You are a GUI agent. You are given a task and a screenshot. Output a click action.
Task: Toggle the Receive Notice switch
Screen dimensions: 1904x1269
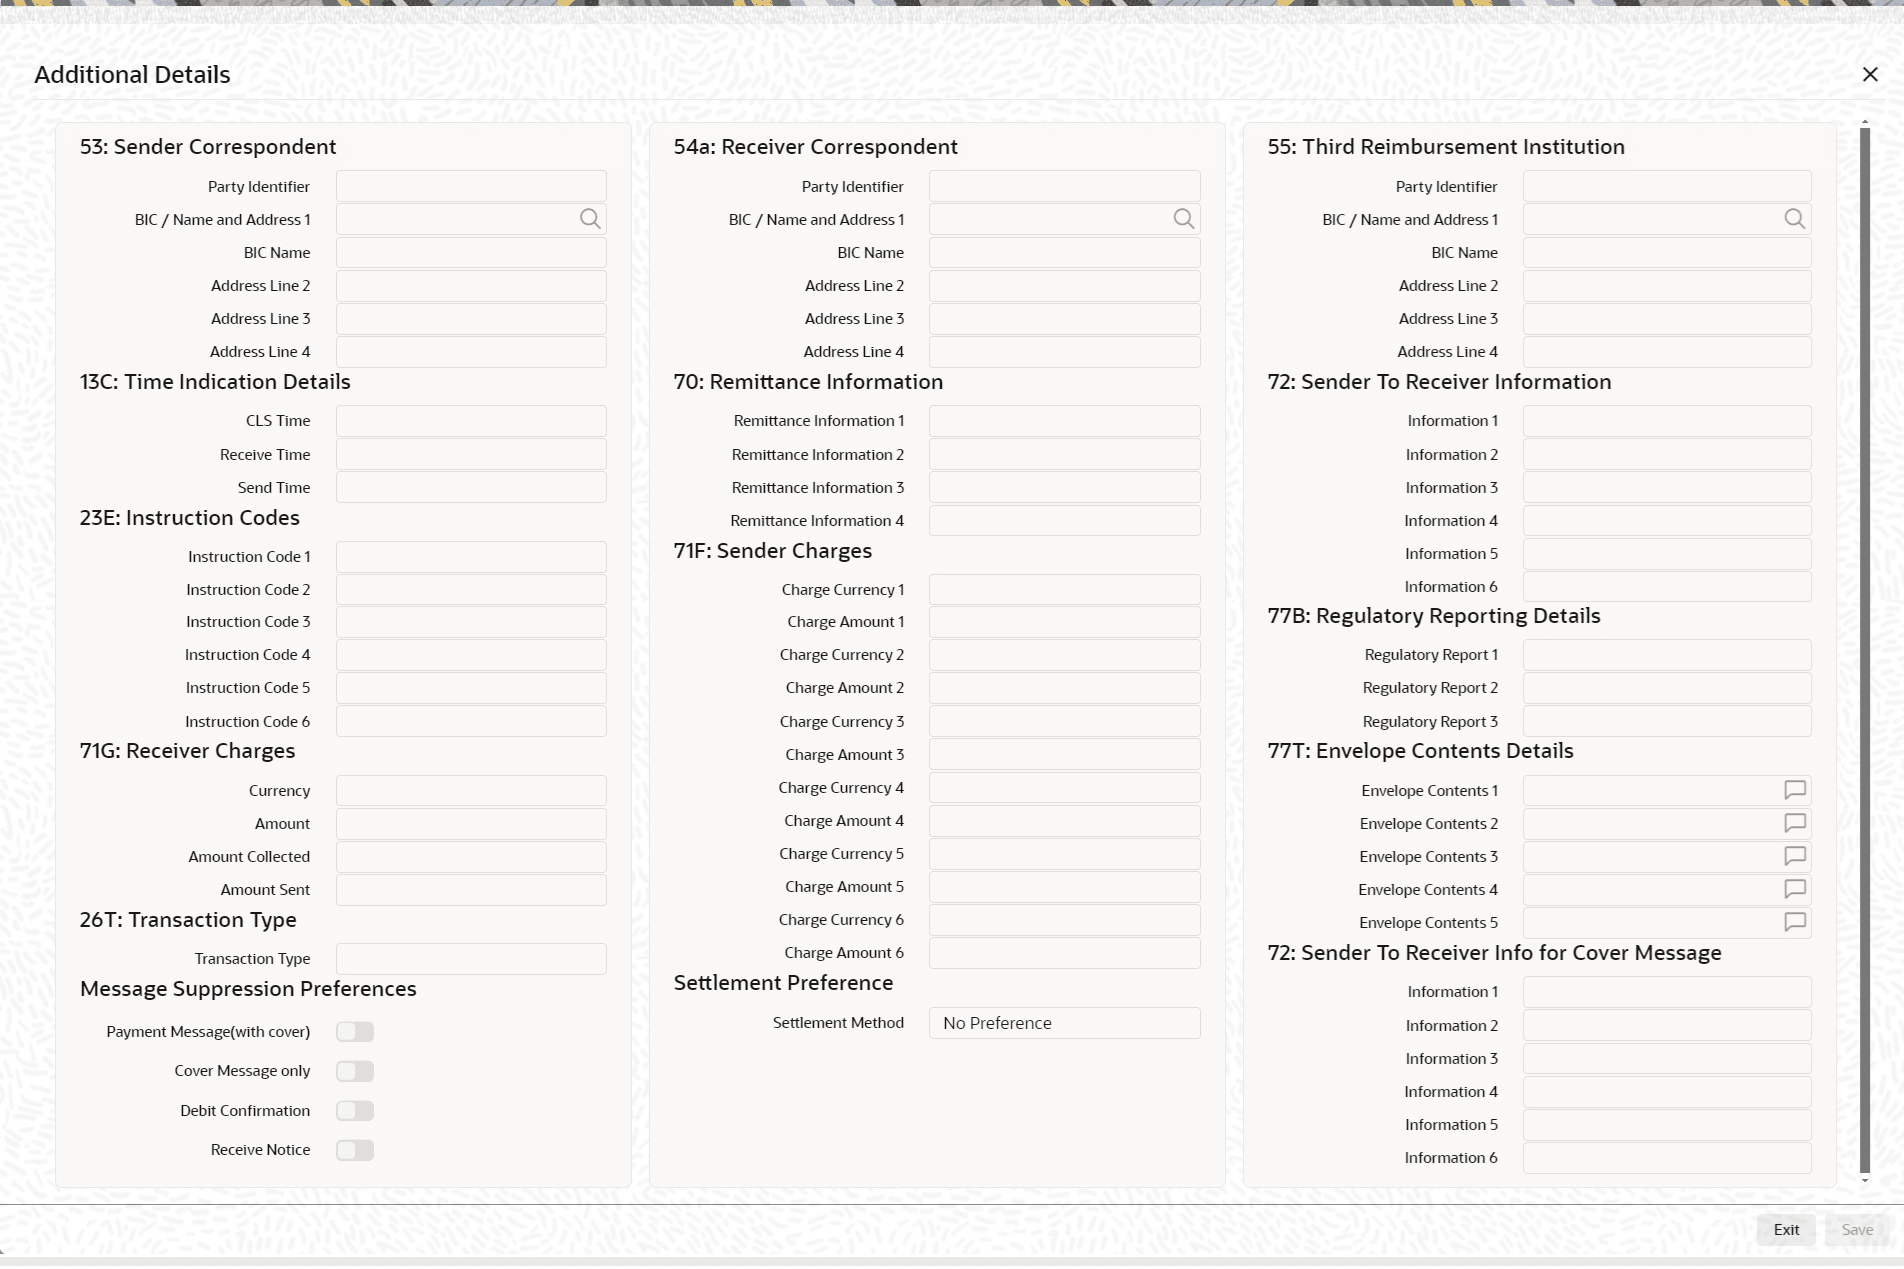355,1150
